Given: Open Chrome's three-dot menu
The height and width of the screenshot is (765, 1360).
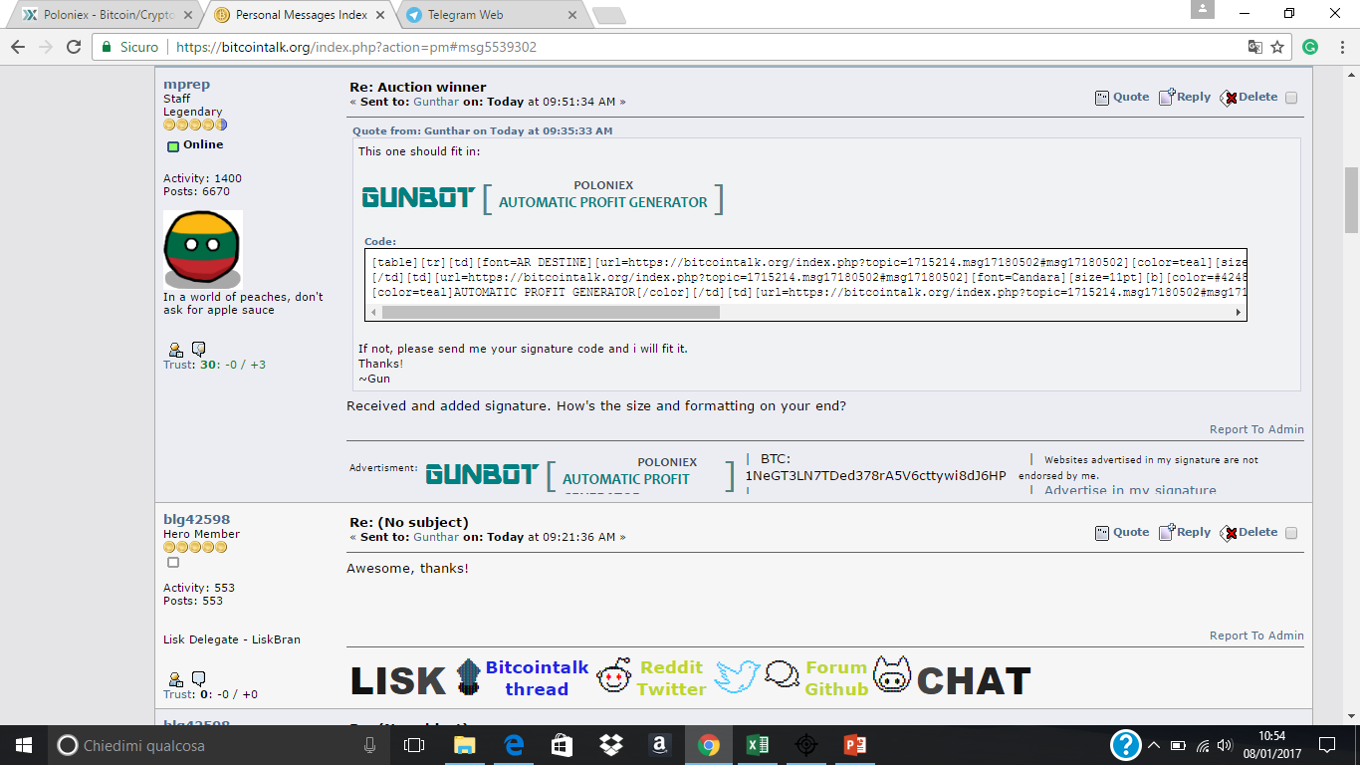Looking at the screenshot, I should (x=1342, y=47).
